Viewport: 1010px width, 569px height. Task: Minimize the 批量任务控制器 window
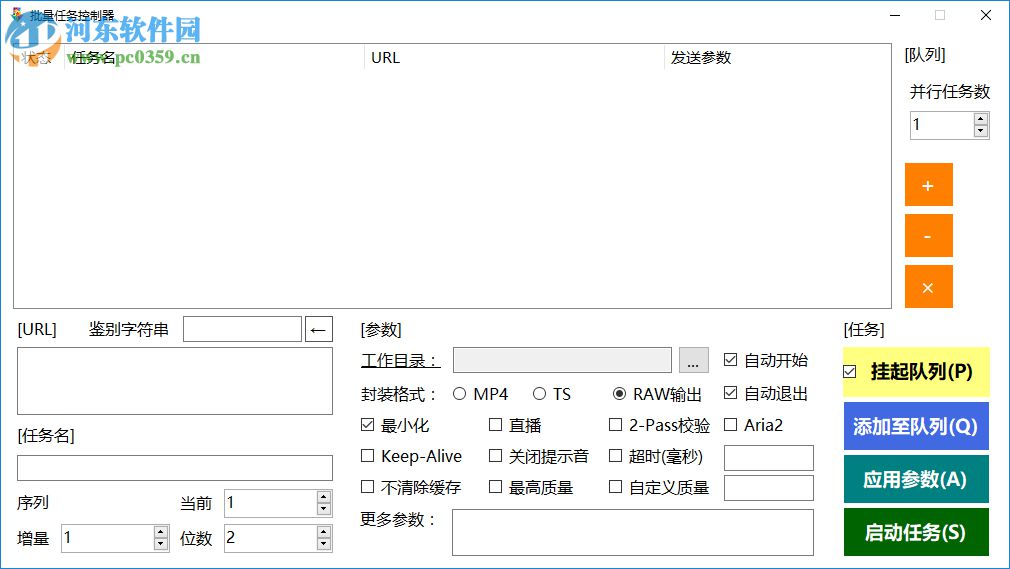pos(895,15)
